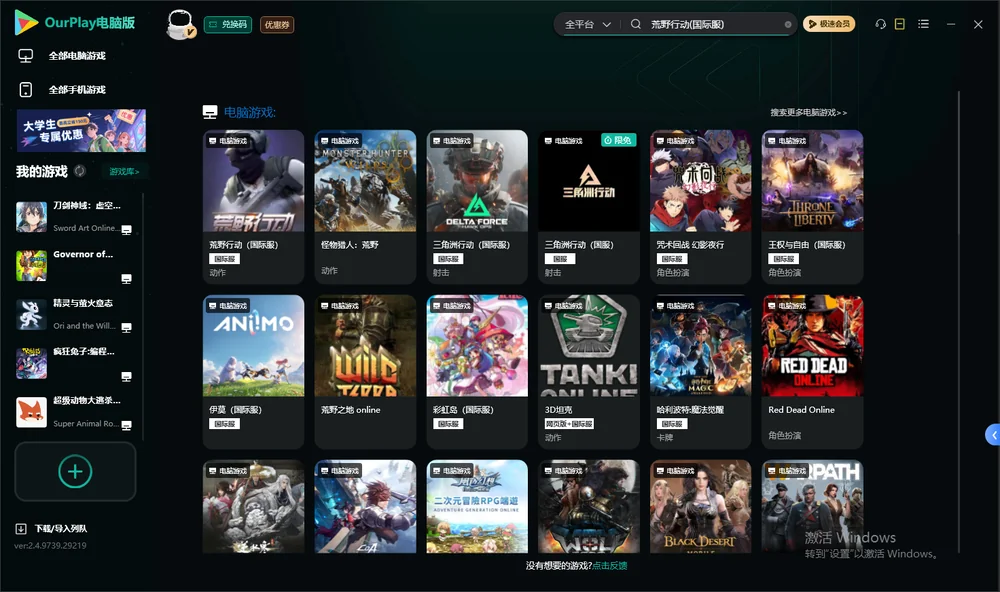This screenshot has height=592, width=1000.
Task: Click the OurPlay logo icon
Action: 26,23
